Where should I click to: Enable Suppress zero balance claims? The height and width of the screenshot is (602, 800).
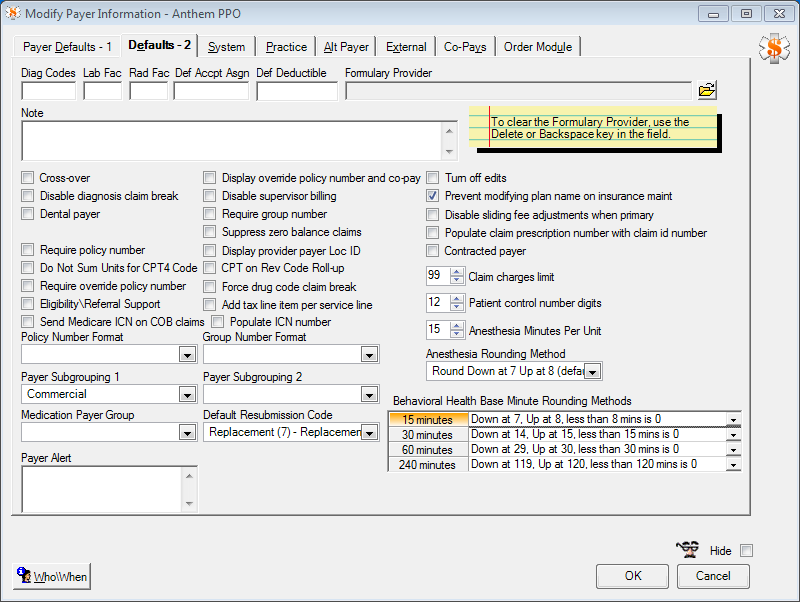tap(209, 232)
